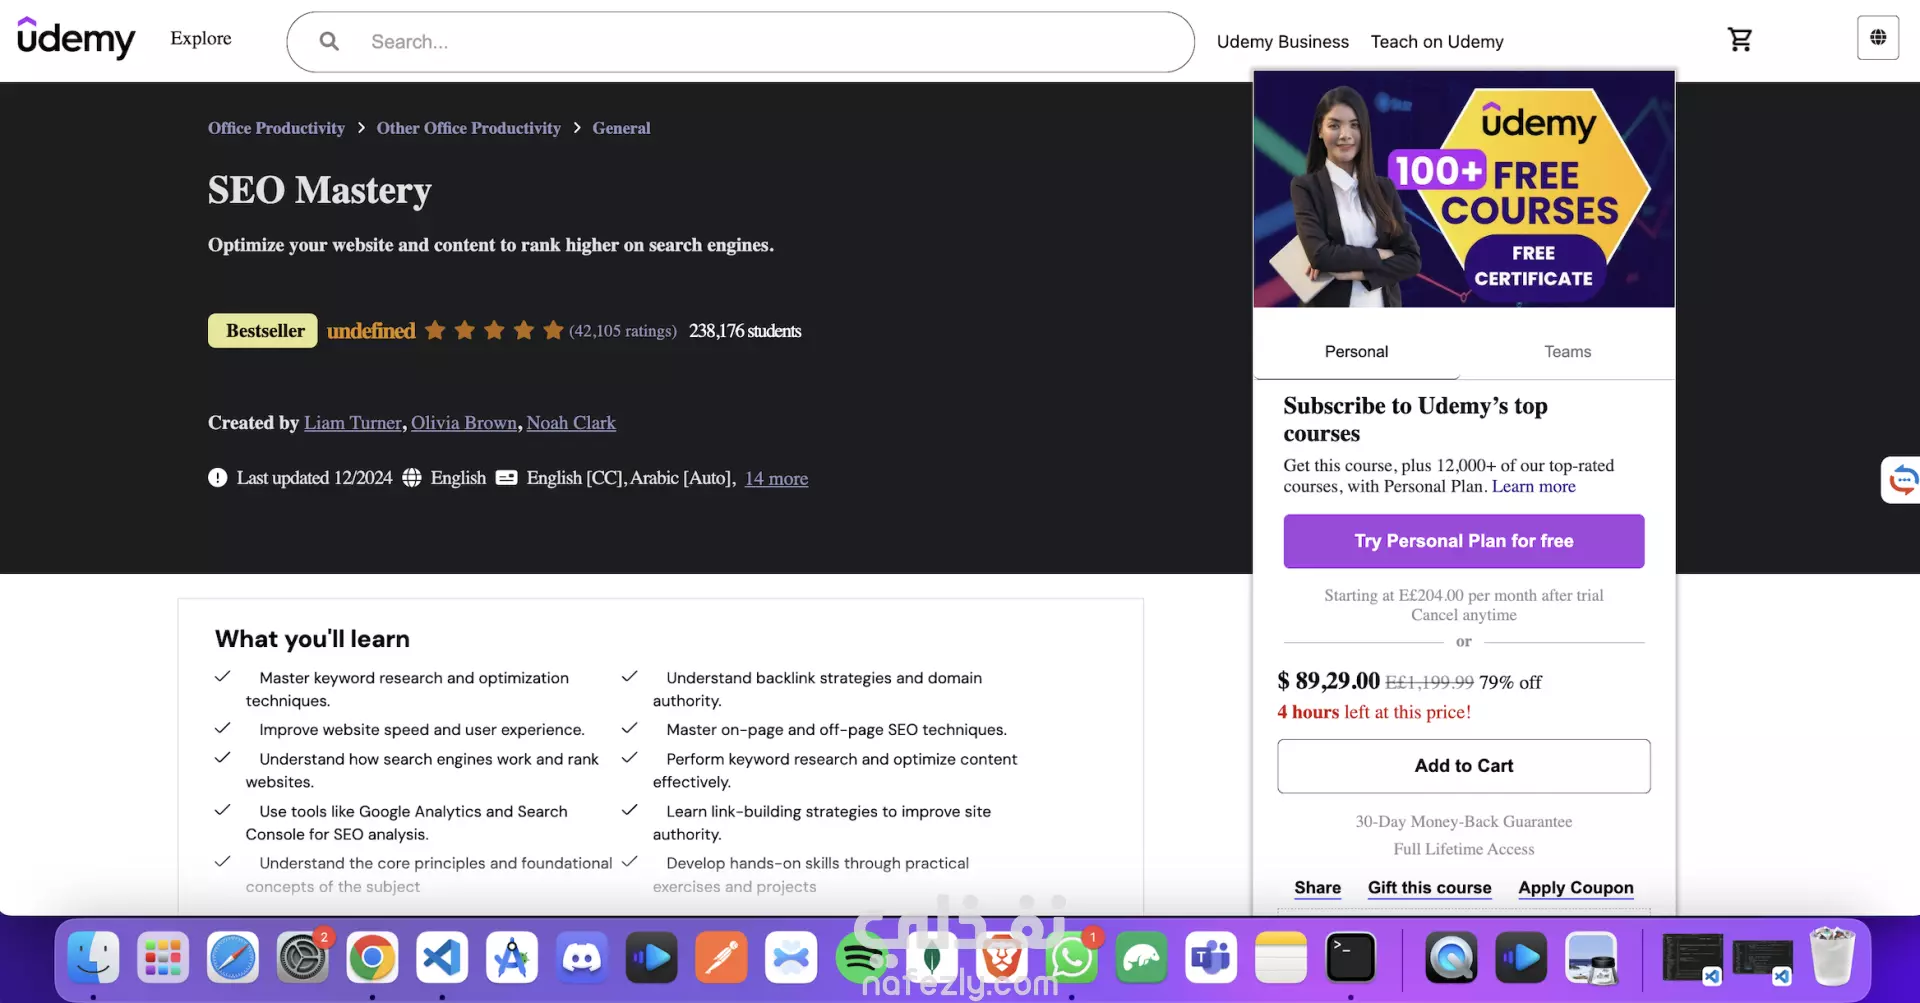Click the Share link

[x=1318, y=888]
